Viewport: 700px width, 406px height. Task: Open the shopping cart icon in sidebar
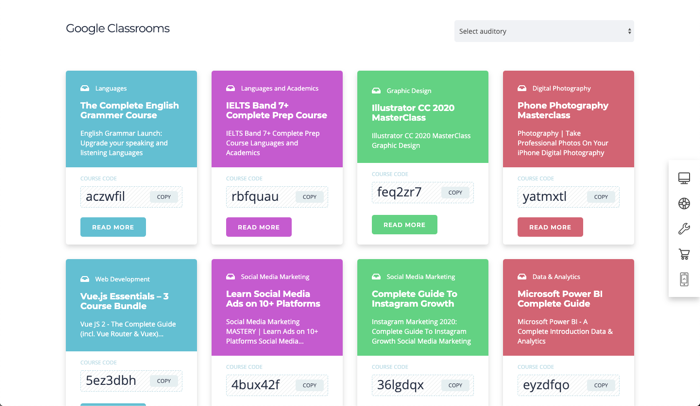click(684, 254)
